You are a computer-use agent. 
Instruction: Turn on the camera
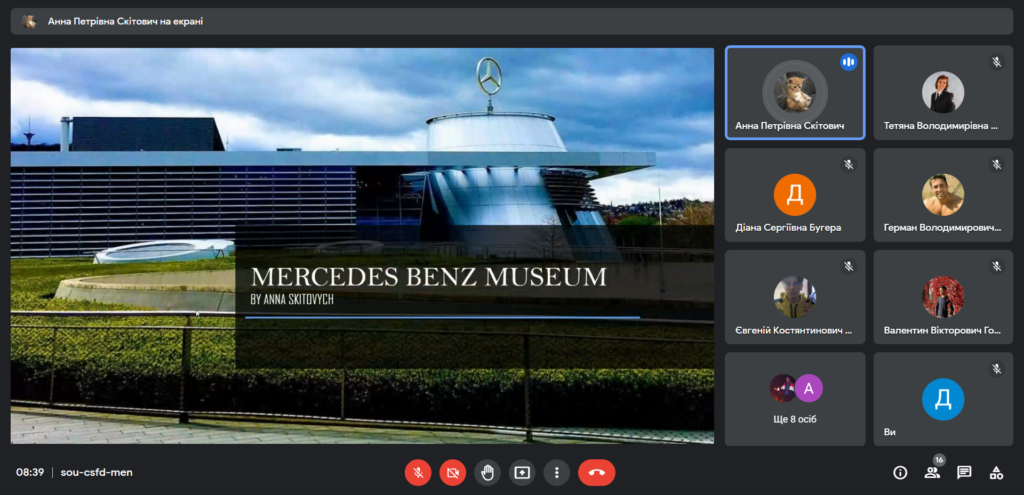tap(453, 472)
